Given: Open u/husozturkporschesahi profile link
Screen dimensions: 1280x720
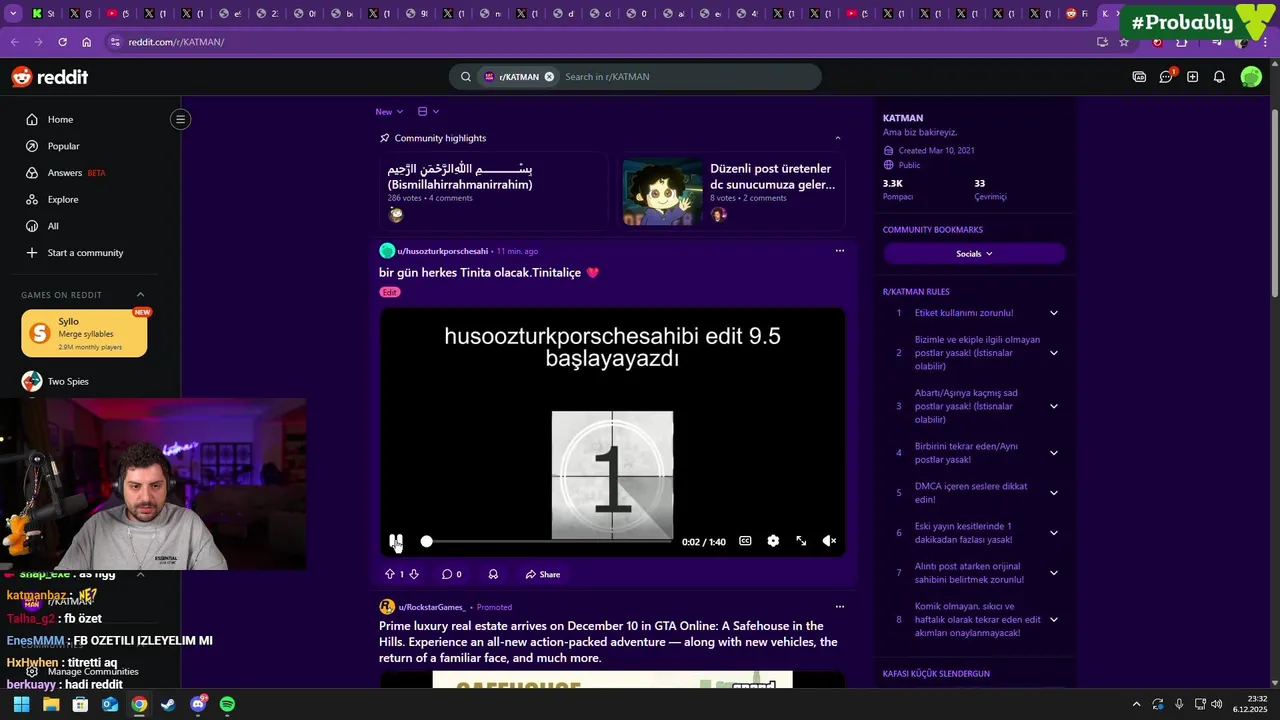Looking at the screenshot, I should (x=442, y=251).
